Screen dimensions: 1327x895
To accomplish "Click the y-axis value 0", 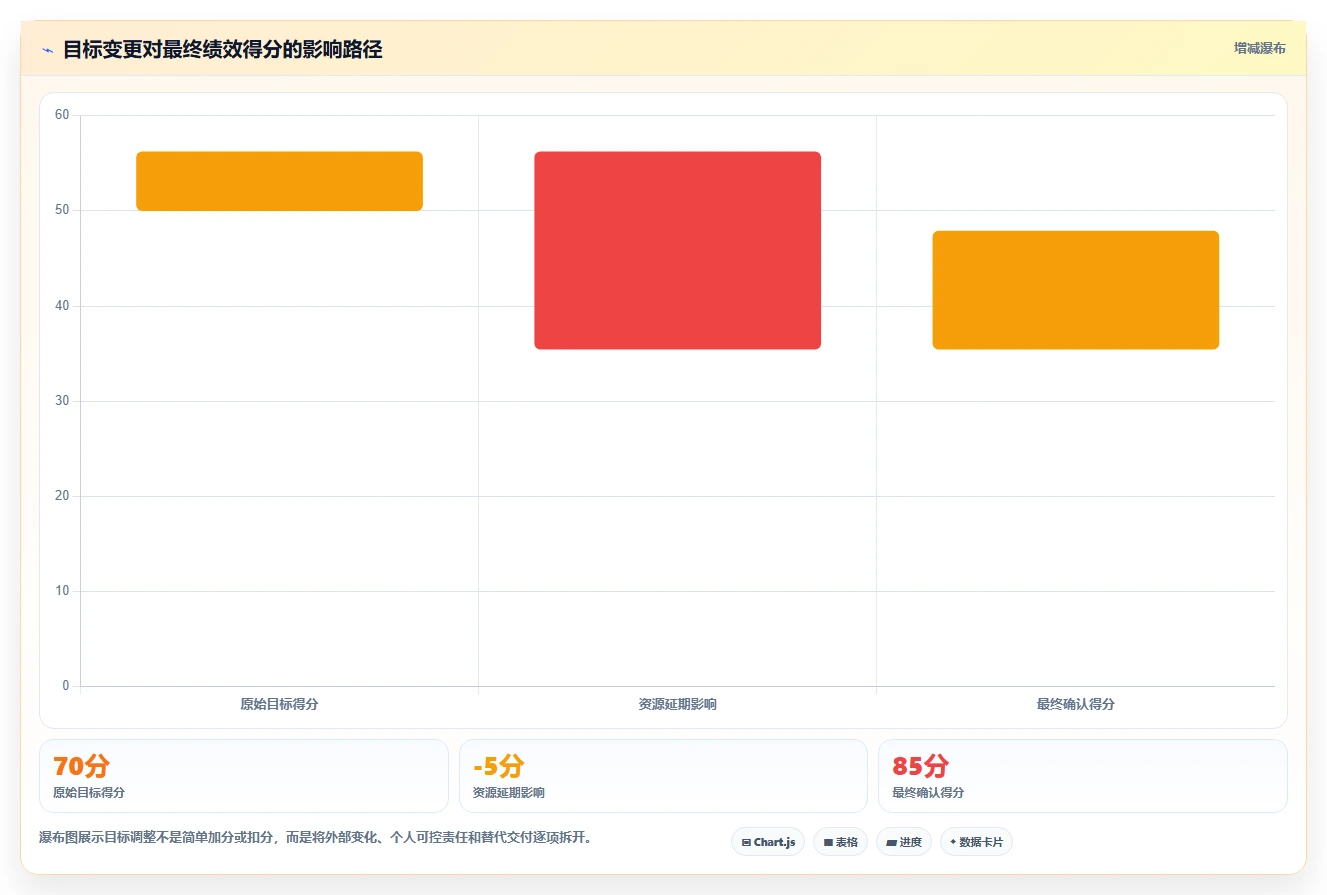I will coord(66,686).
